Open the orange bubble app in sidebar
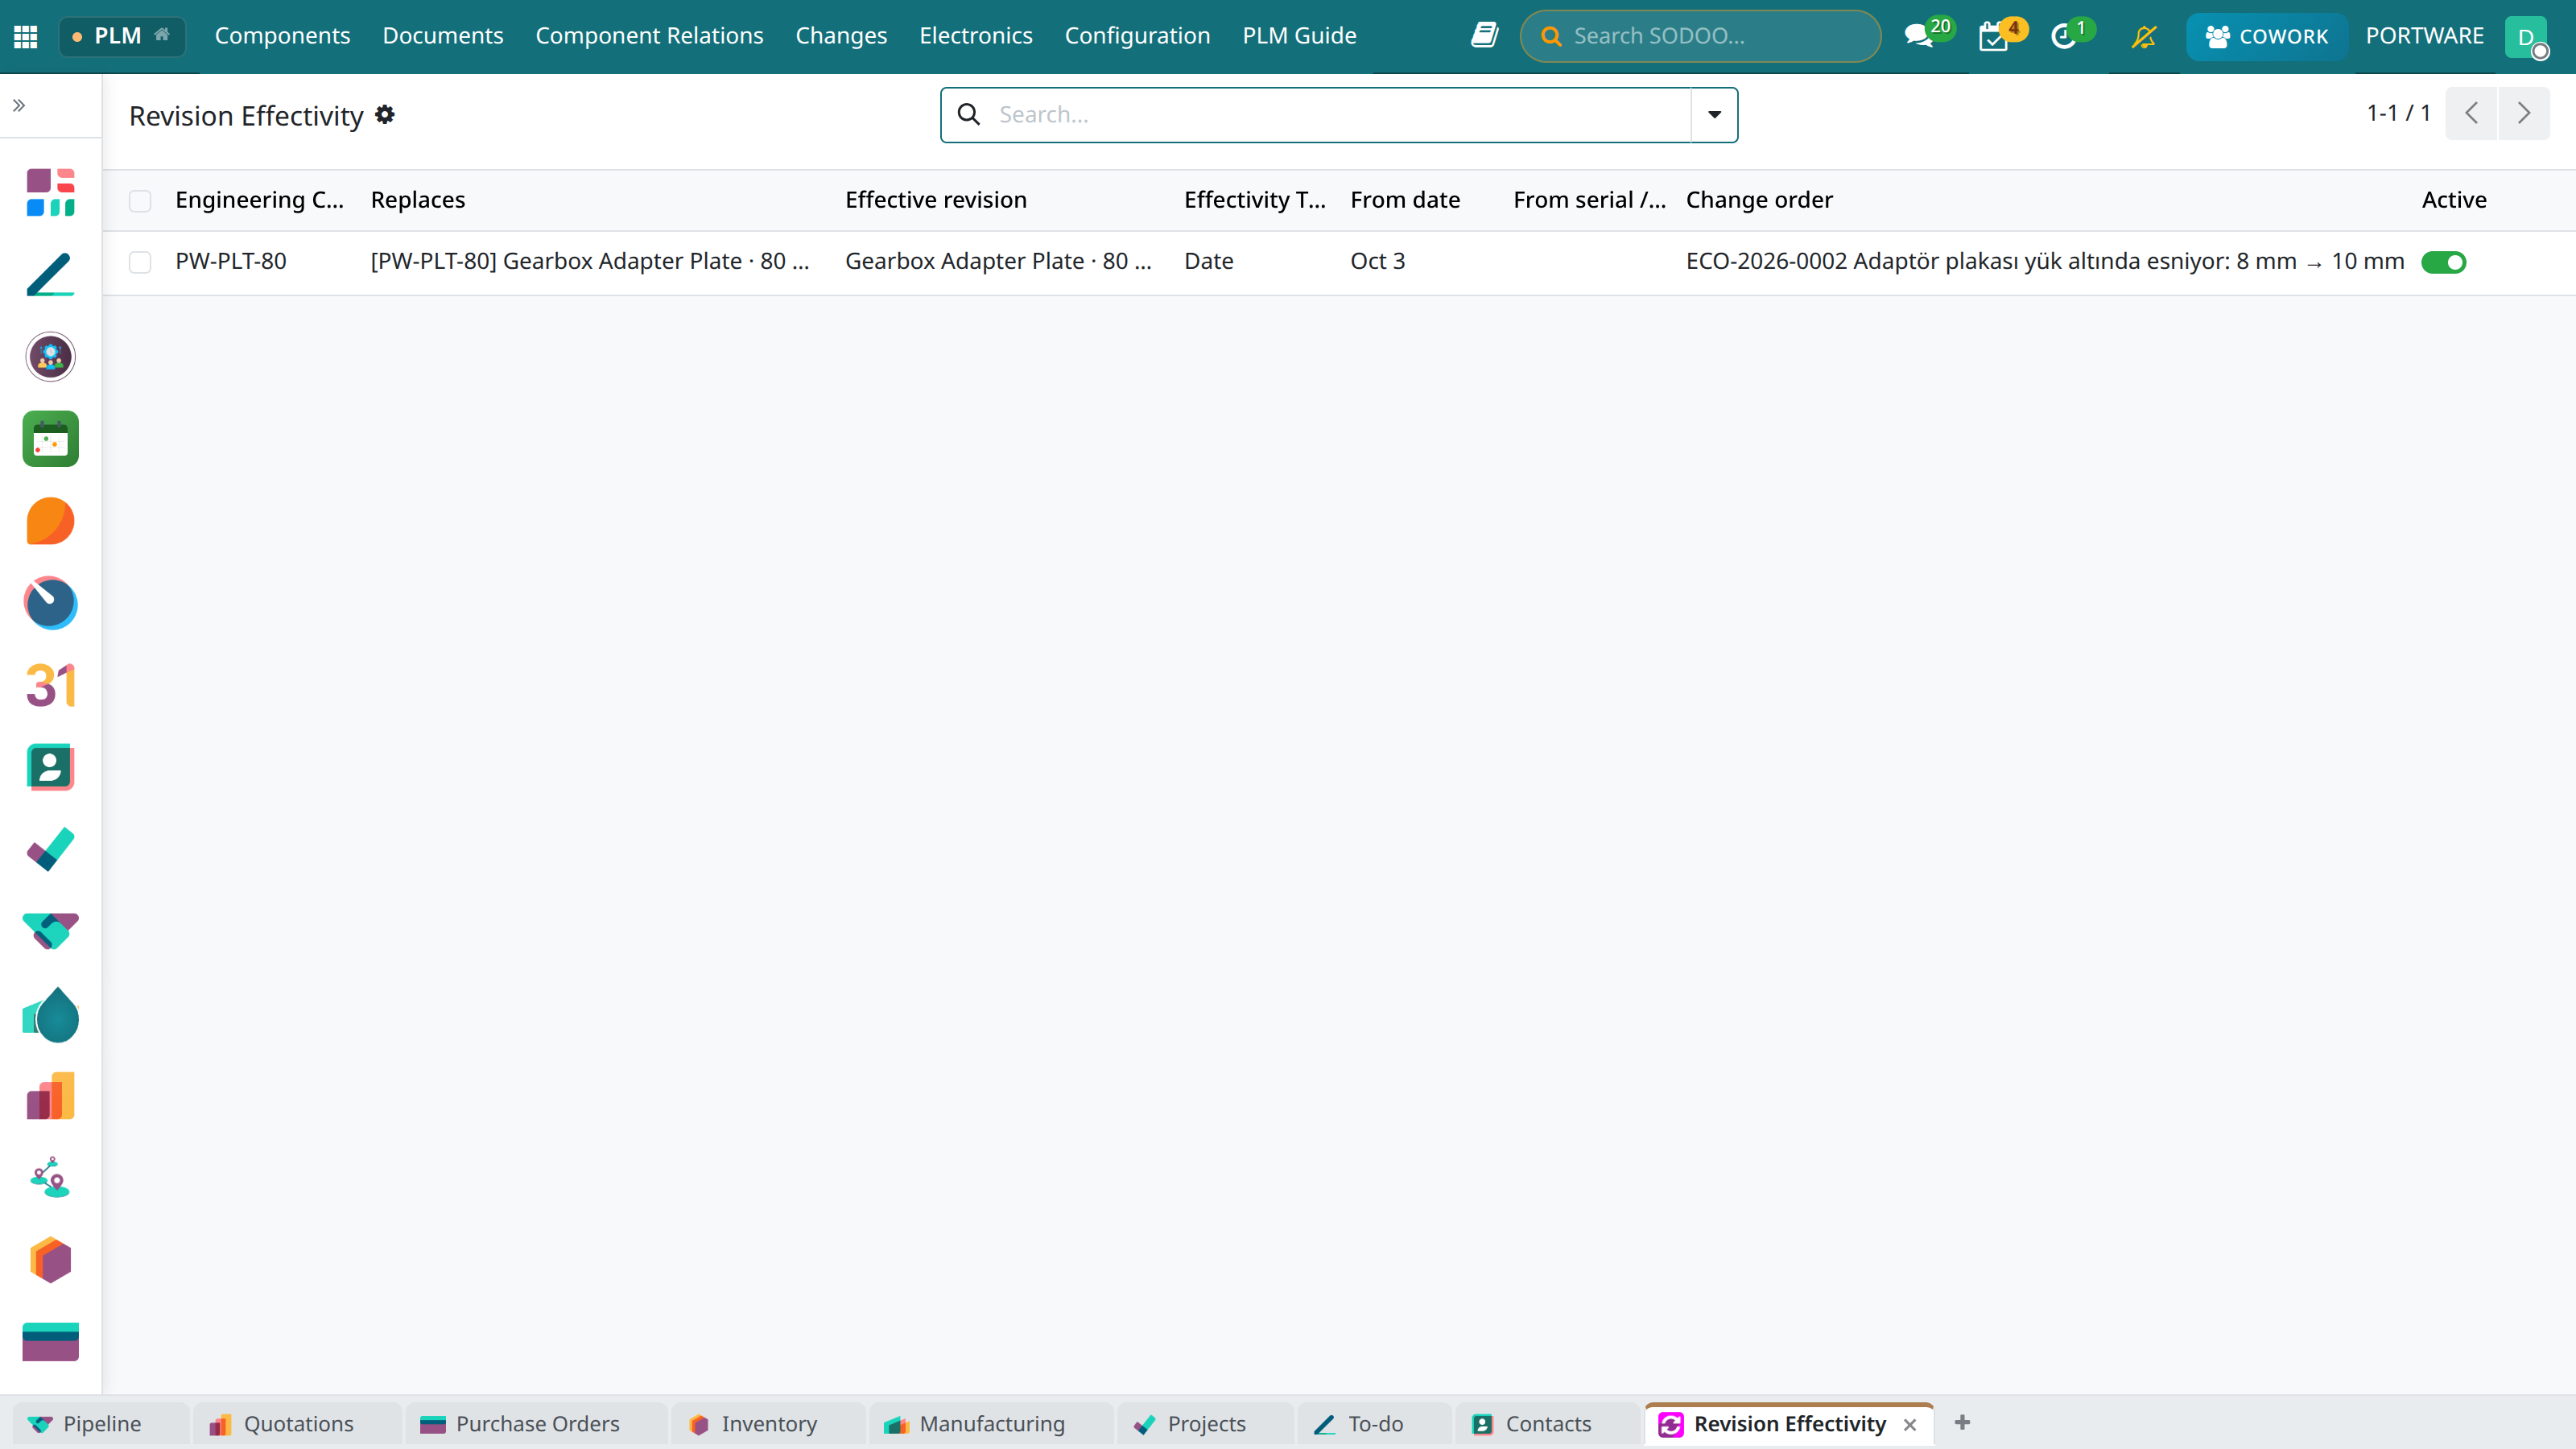Viewport: 2576px width, 1449px height. click(51, 521)
